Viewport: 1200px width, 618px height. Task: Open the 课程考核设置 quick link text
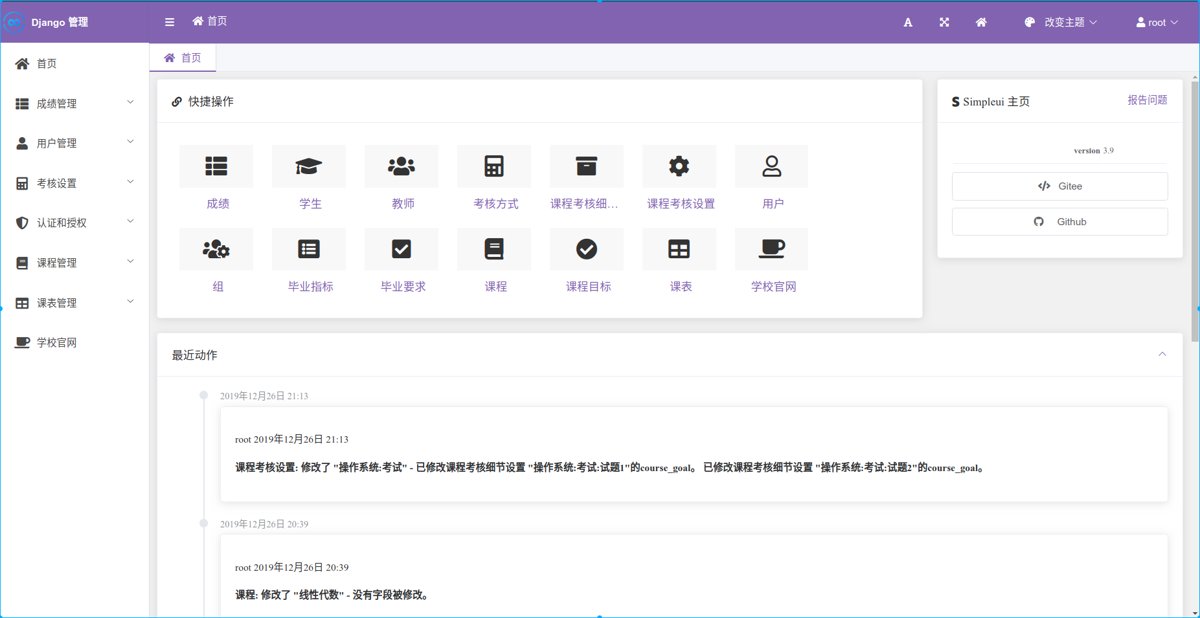681,204
